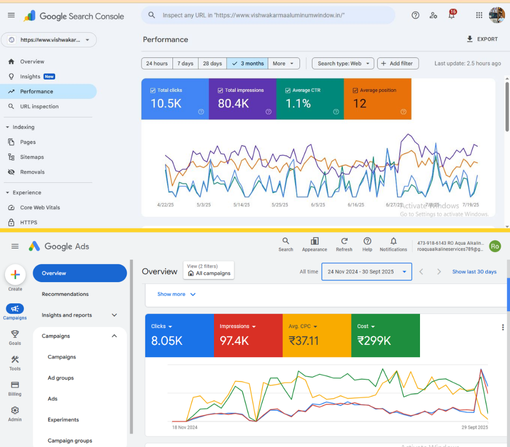Open Insights in Search Console sidebar

click(x=48, y=77)
